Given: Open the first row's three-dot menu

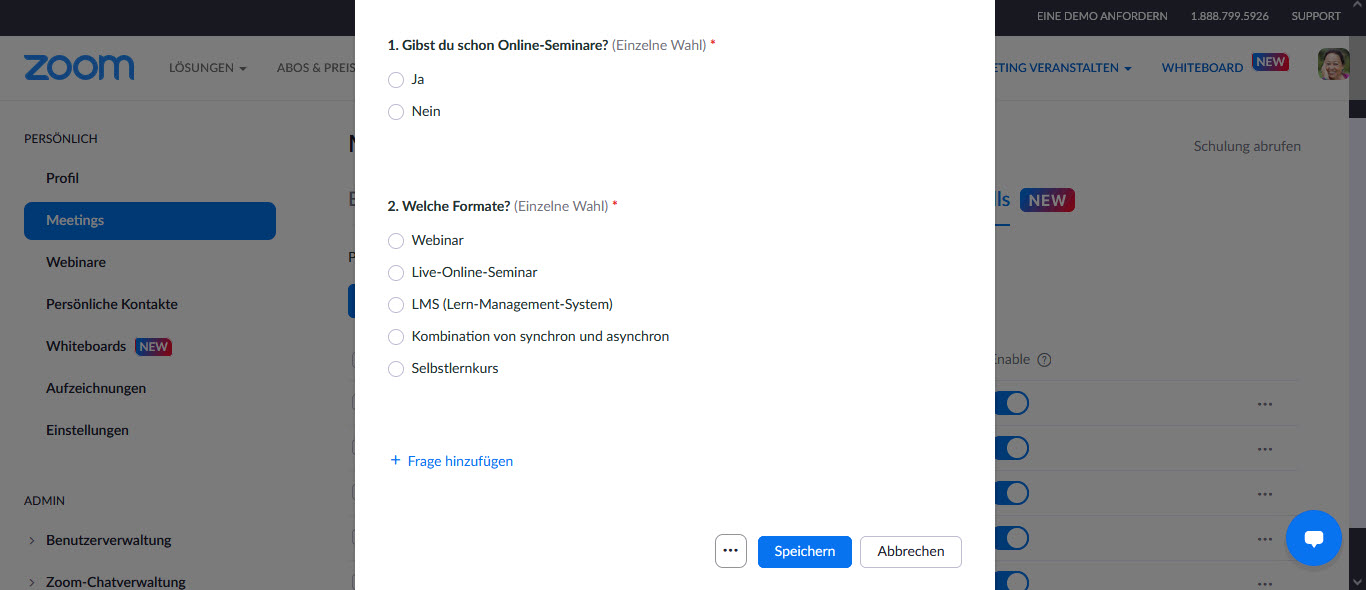Looking at the screenshot, I should 1265,404.
